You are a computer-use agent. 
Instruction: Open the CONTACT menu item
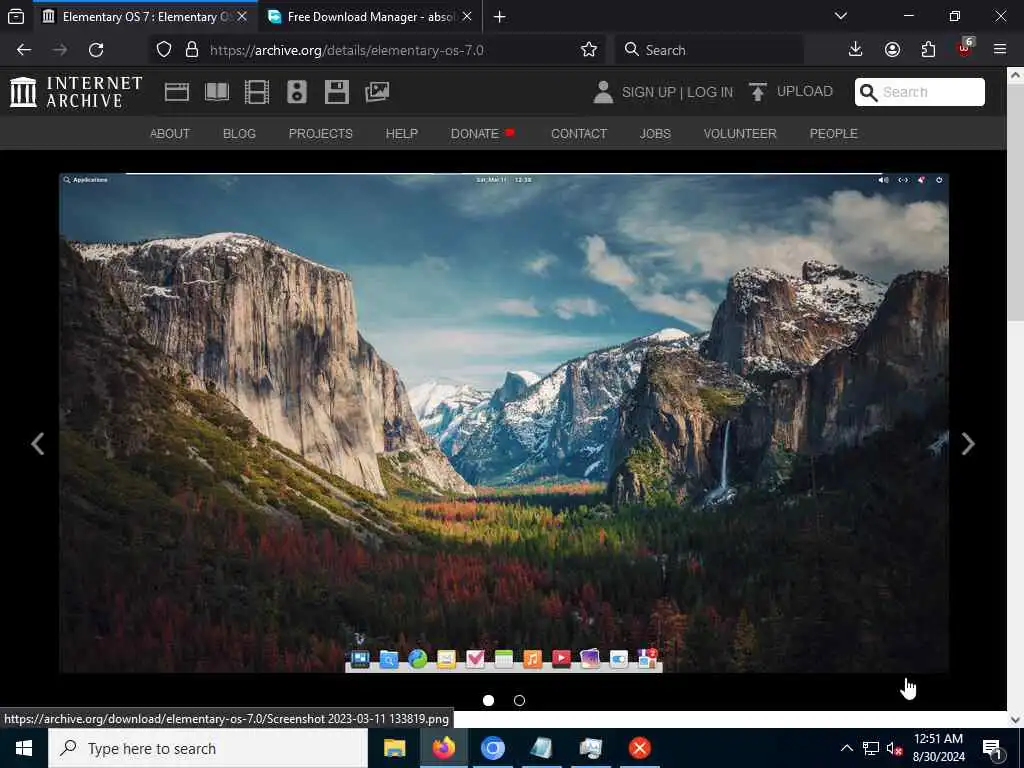click(579, 133)
